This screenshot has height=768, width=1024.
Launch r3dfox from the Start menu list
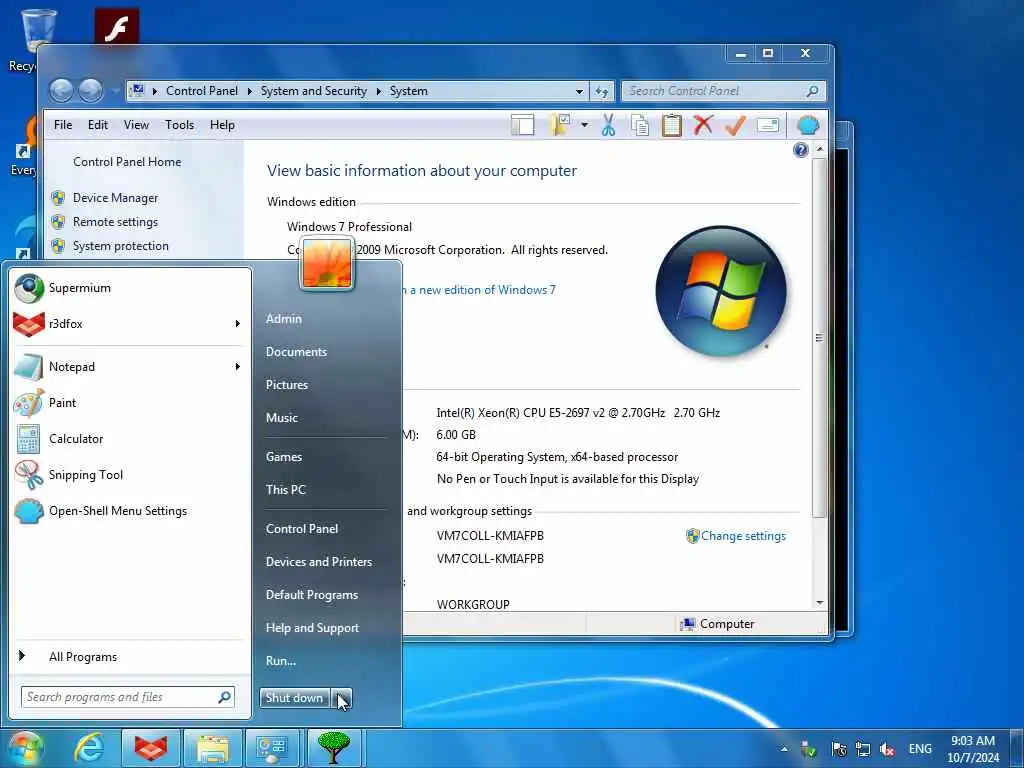pos(121,324)
